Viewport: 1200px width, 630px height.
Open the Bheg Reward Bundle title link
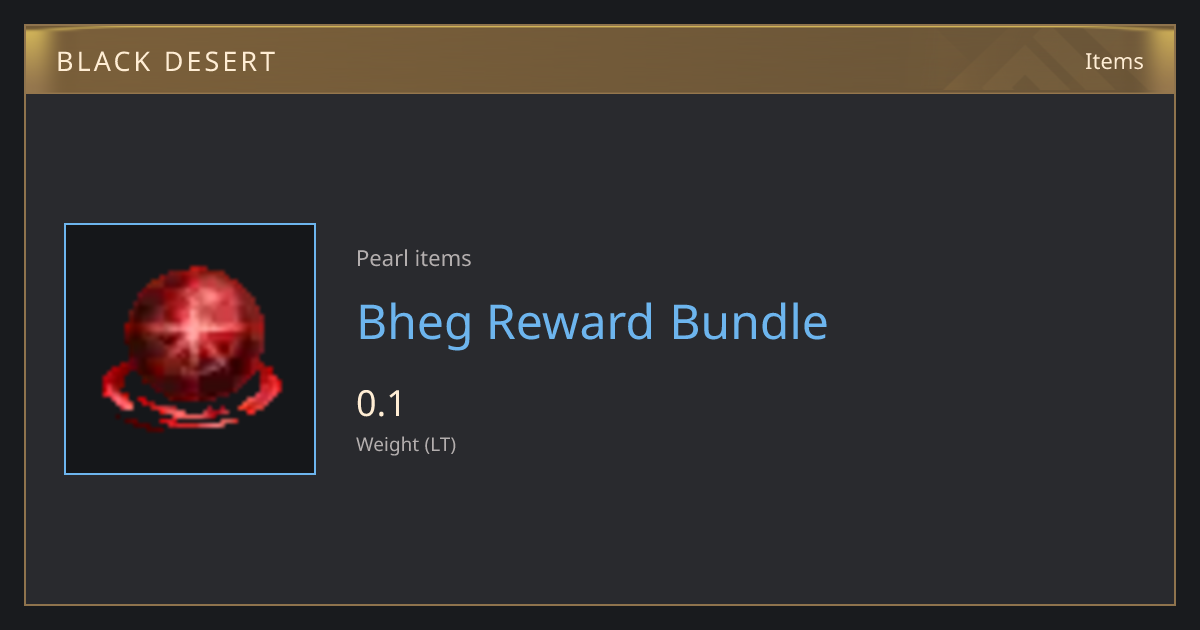pyautogui.click(x=592, y=323)
